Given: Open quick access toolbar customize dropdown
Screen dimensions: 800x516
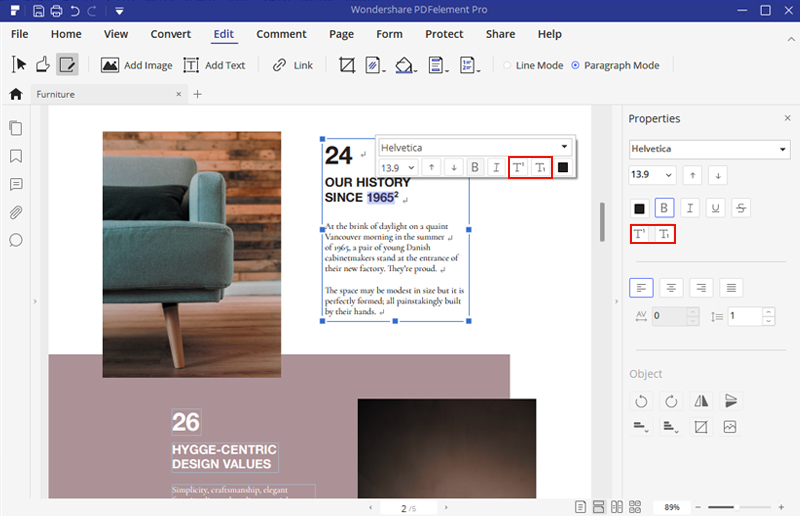Looking at the screenshot, I should pos(119,11).
